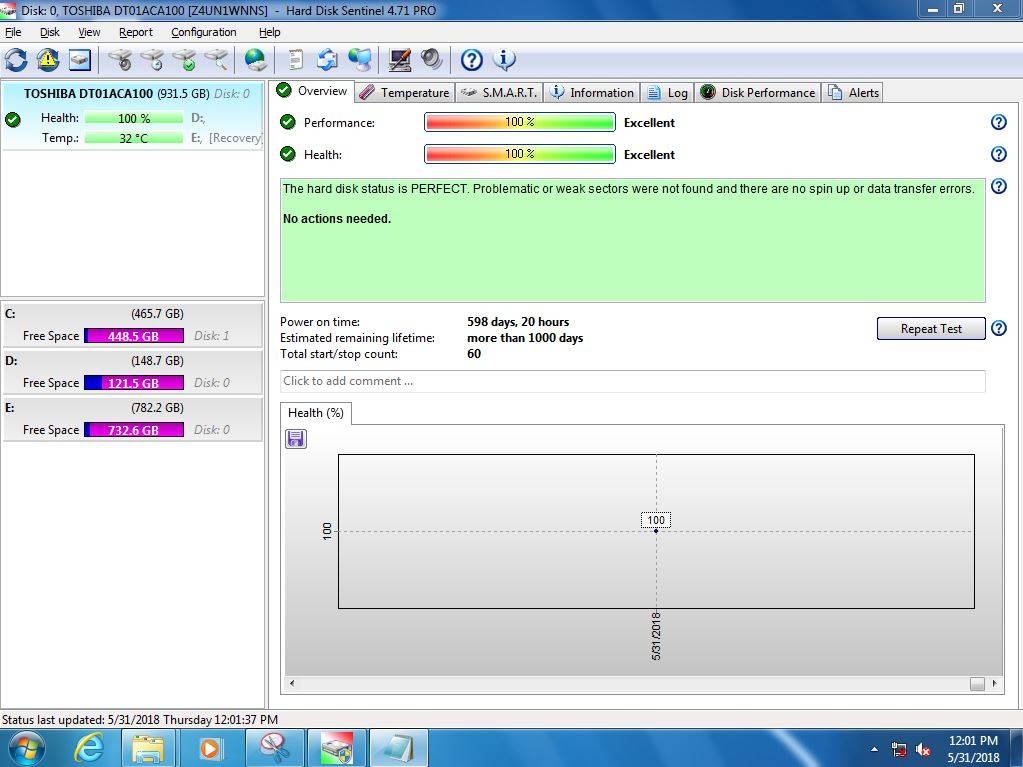Switch to the Temperature tab
This screenshot has height=767, width=1023.
pyautogui.click(x=405, y=93)
